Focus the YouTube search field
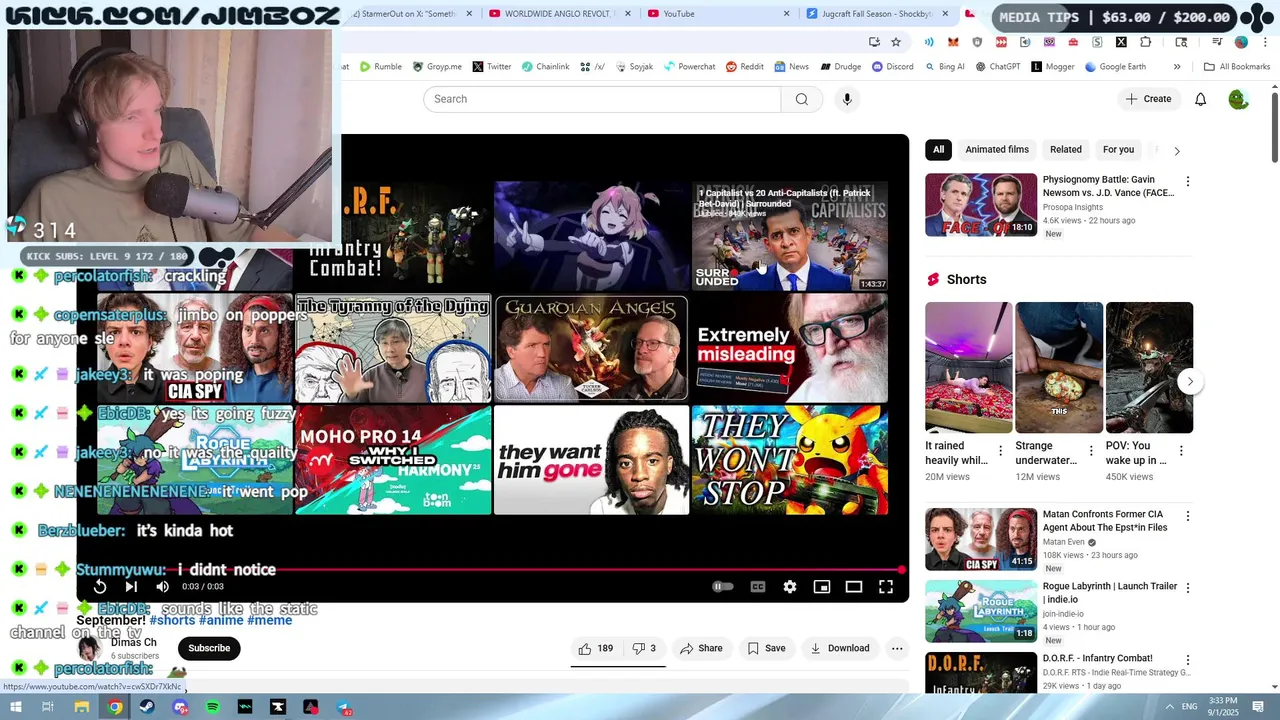 coord(602,99)
